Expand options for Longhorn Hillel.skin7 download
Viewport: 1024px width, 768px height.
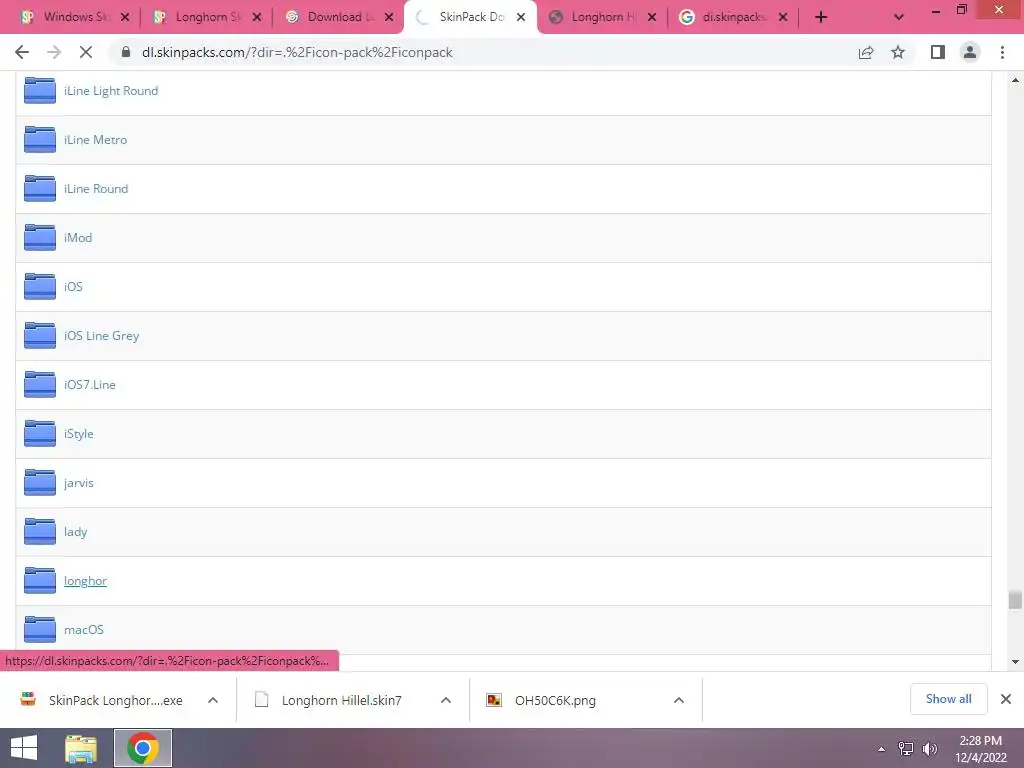446,700
